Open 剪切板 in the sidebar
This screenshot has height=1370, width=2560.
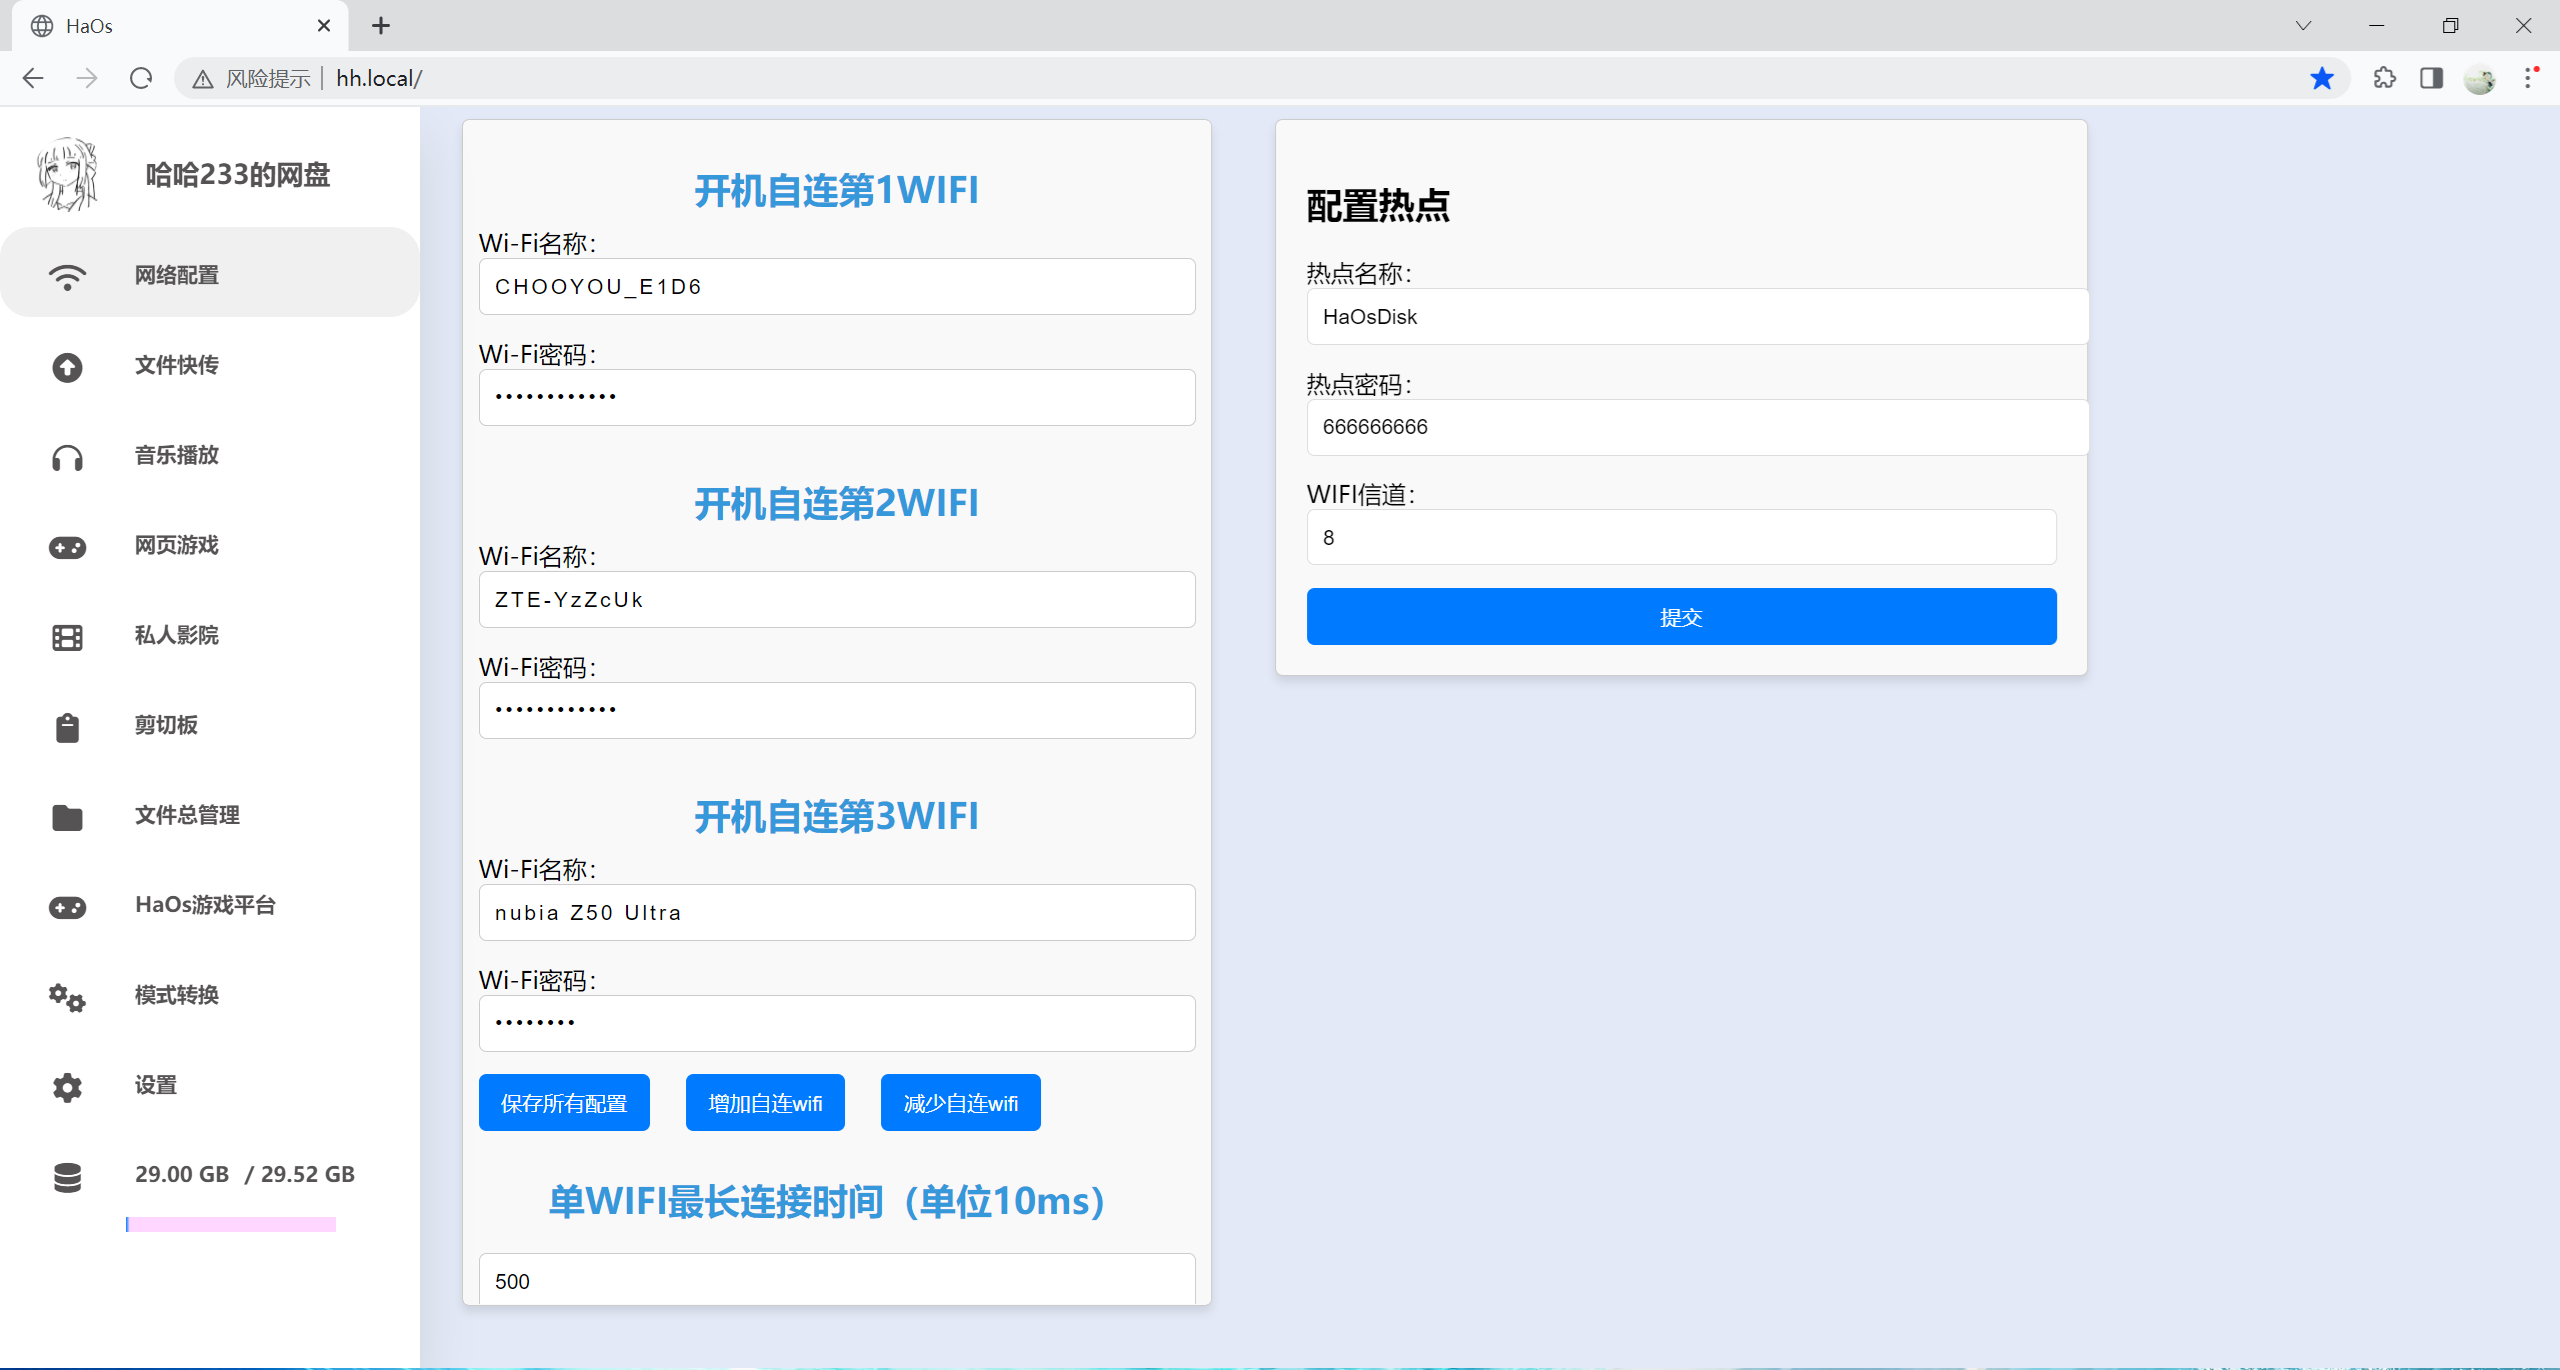click(210, 725)
